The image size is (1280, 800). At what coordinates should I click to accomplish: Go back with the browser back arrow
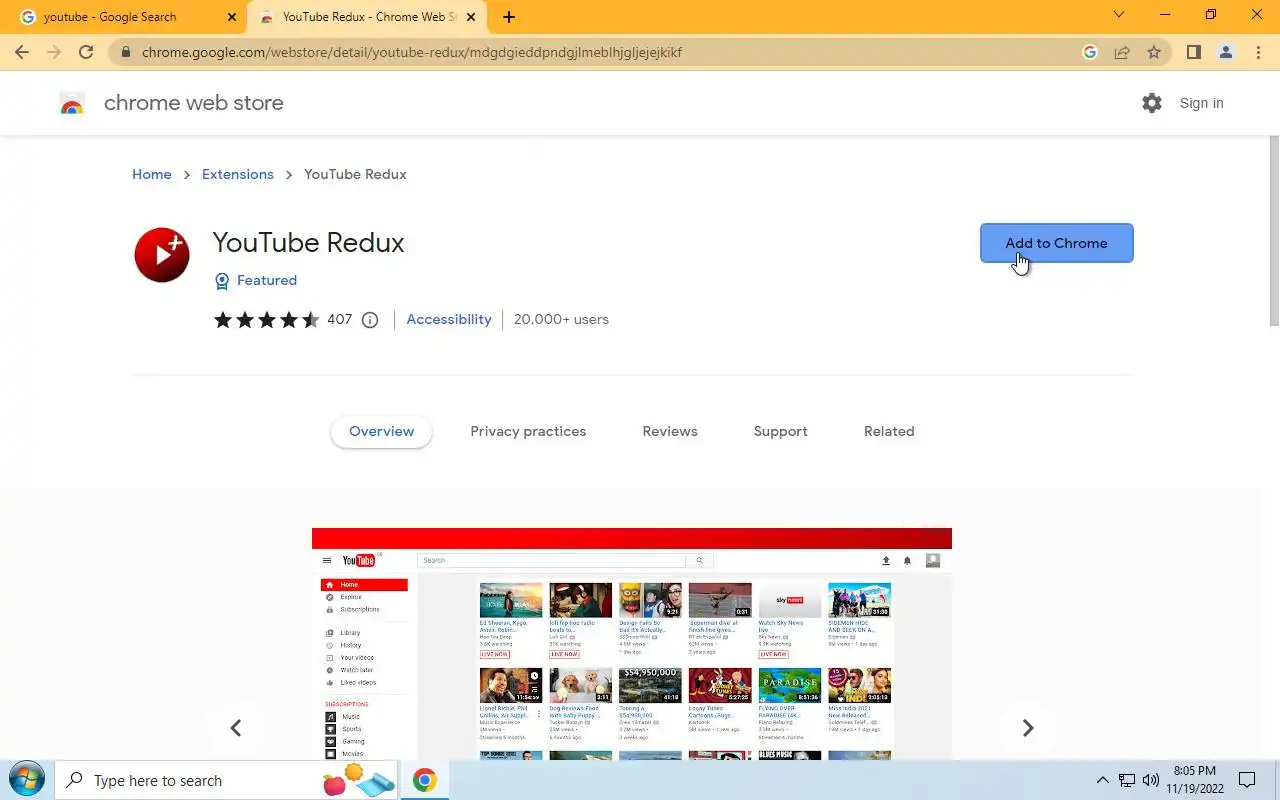(x=22, y=52)
